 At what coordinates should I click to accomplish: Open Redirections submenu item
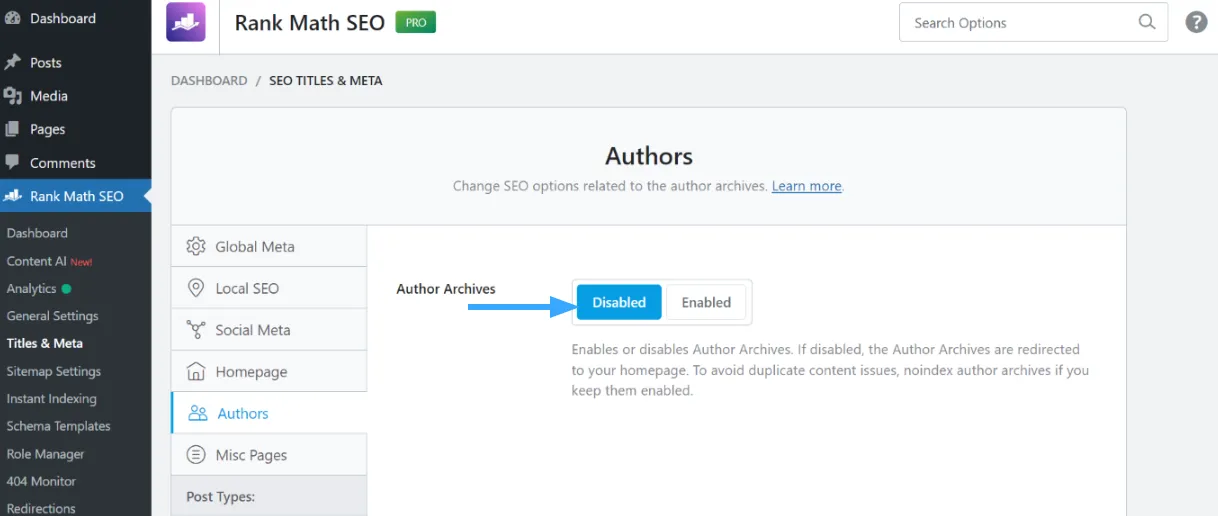[x=41, y=508]
